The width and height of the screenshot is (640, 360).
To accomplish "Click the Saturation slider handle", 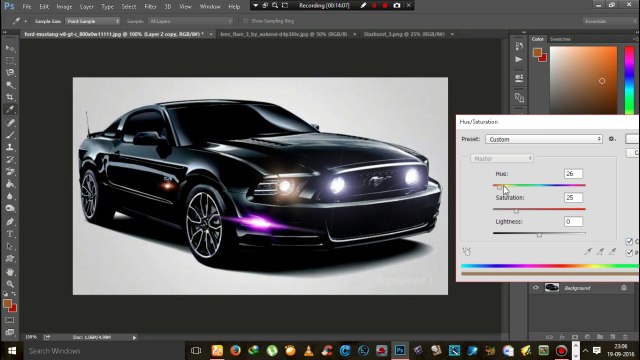I will (516, 211).
